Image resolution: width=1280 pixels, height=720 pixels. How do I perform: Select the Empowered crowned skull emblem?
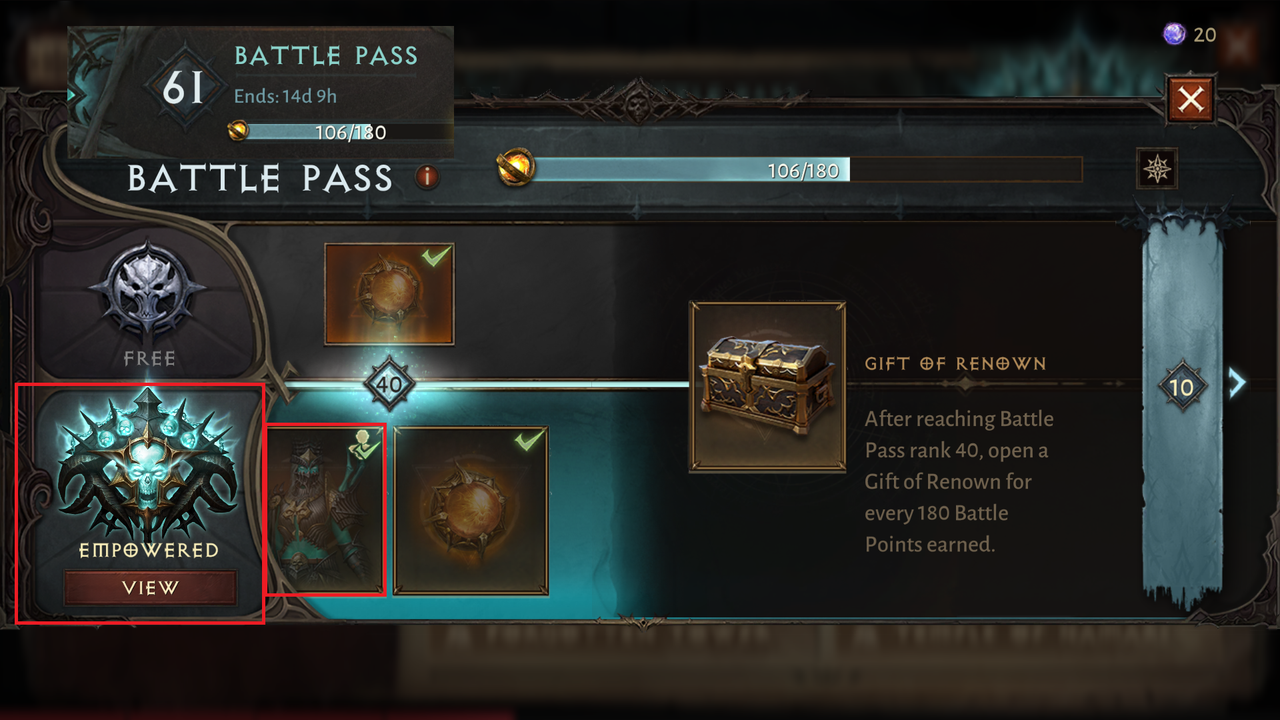pos(148,465)
